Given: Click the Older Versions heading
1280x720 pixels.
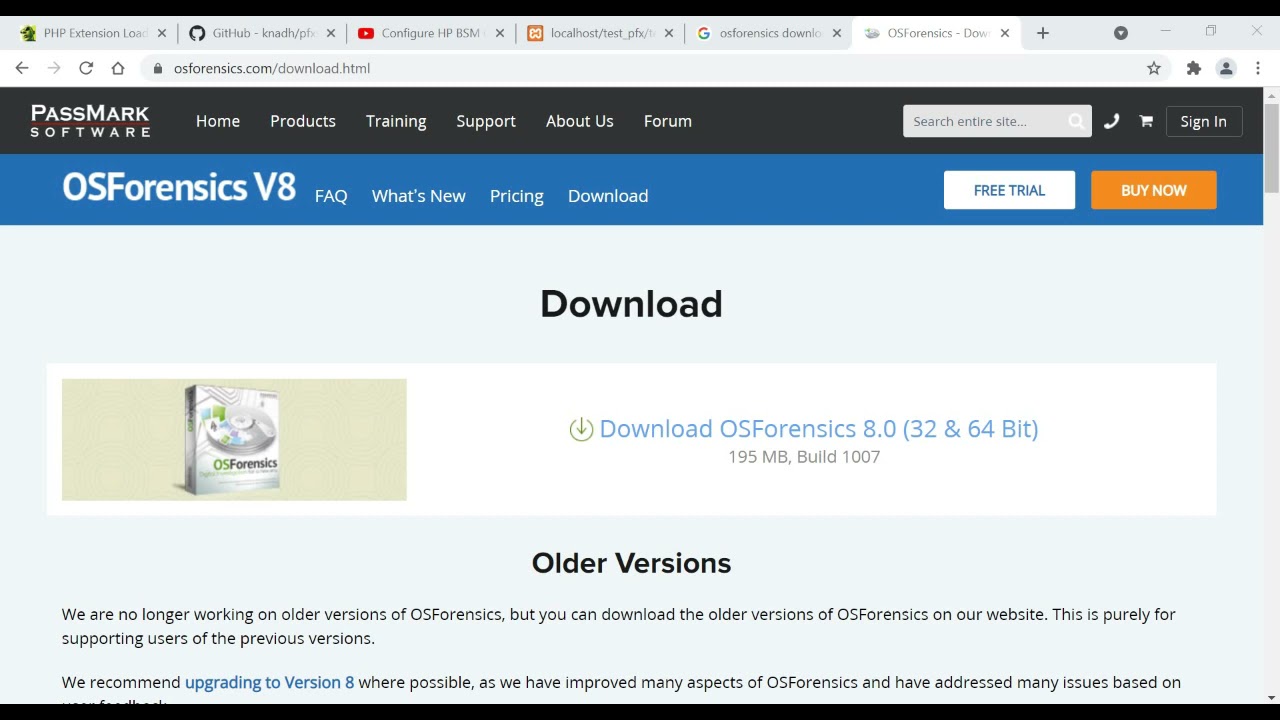Looking at the screenshot, I should tap(631, 563).
